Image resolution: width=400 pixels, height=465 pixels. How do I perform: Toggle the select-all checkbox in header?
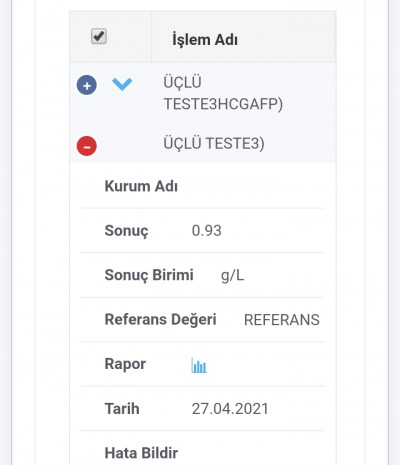pos(99,36)
